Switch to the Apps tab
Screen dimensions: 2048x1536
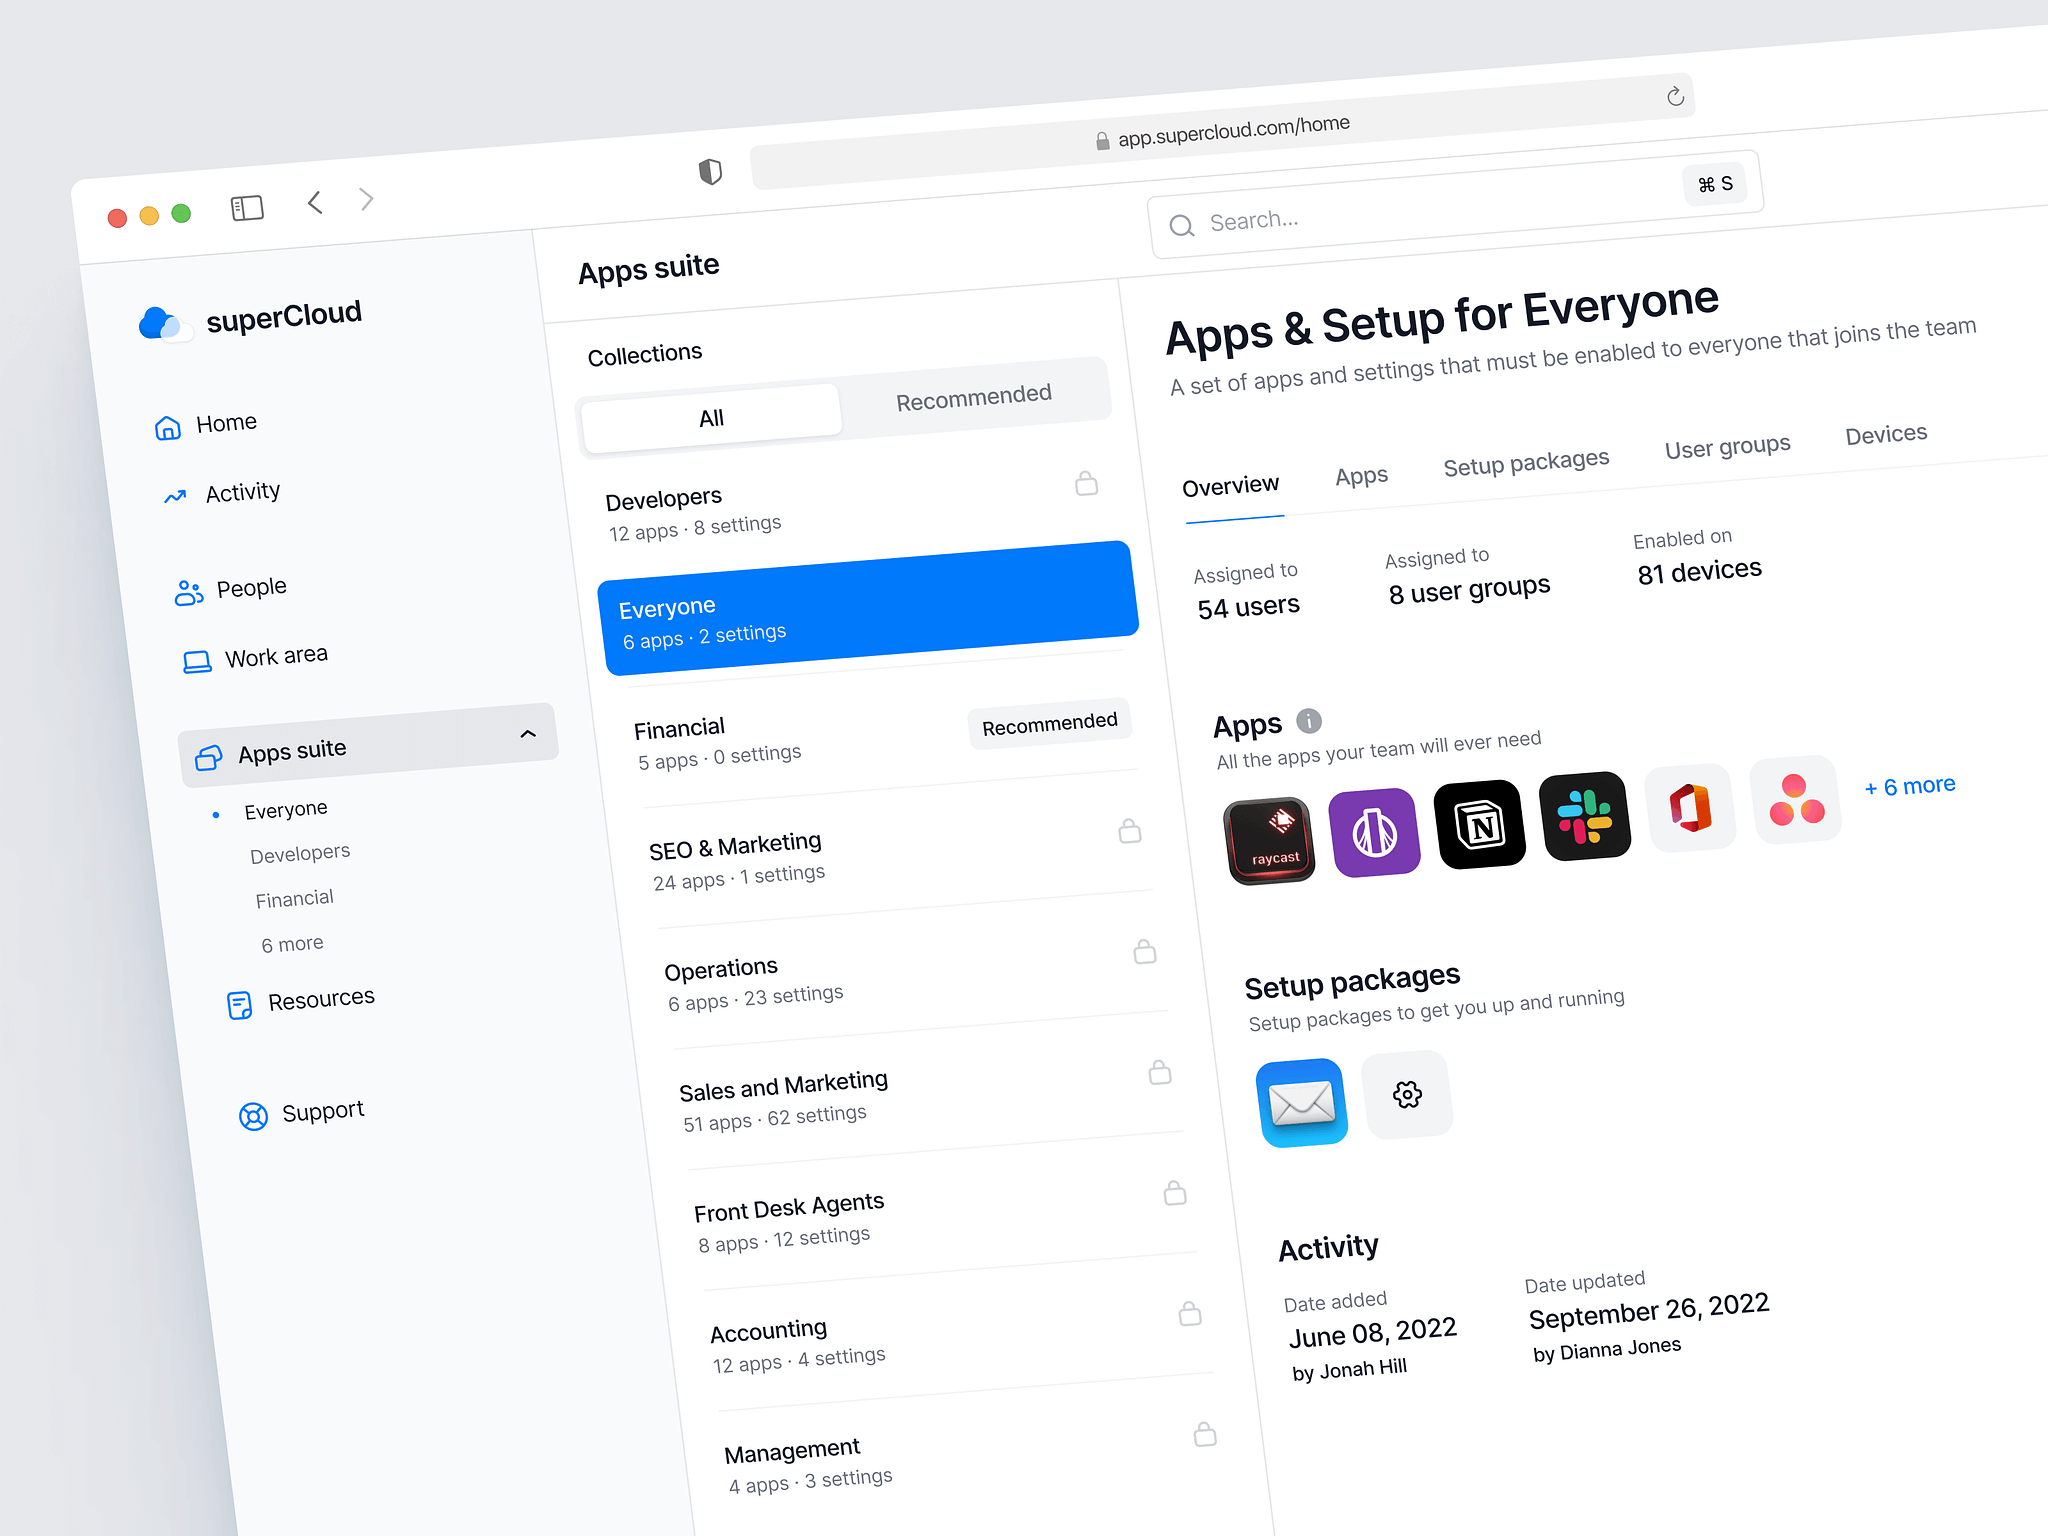(x=1362, y=476)
